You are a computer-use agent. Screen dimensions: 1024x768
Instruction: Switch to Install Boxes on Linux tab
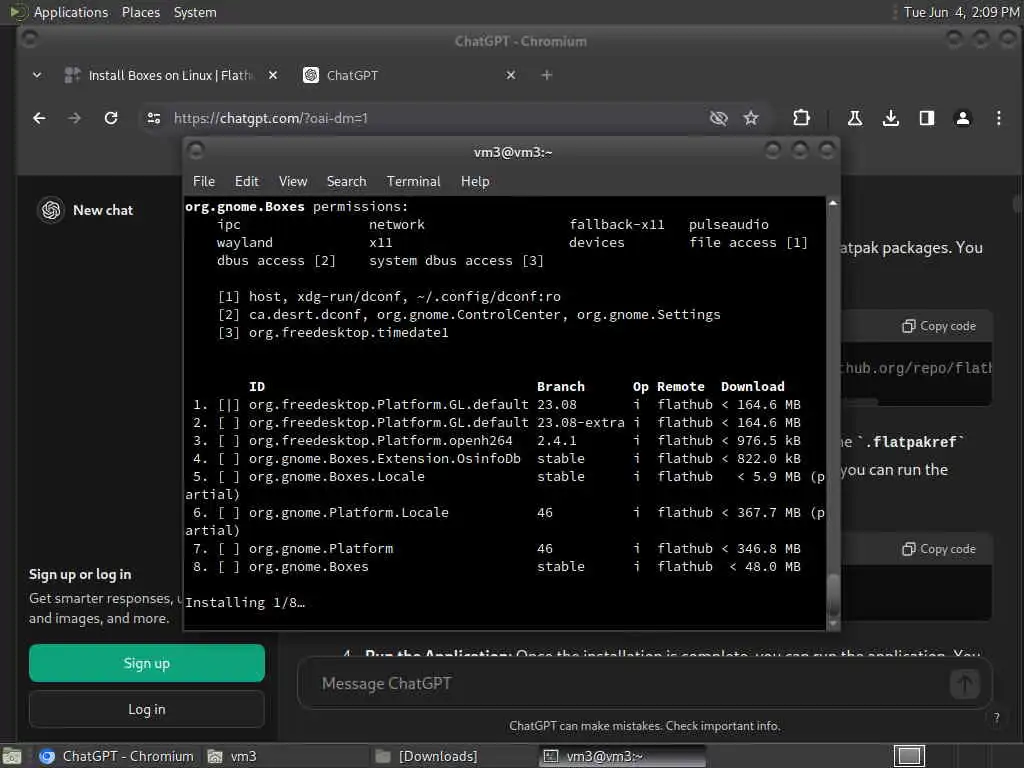tap(170, 75)
